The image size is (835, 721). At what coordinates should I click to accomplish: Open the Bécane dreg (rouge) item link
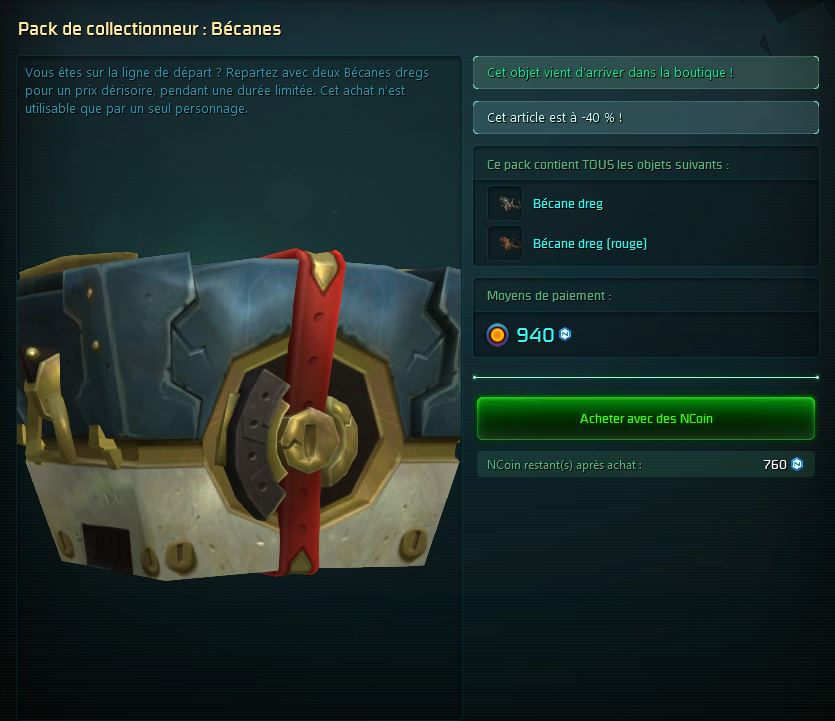(x=590, y=243)
